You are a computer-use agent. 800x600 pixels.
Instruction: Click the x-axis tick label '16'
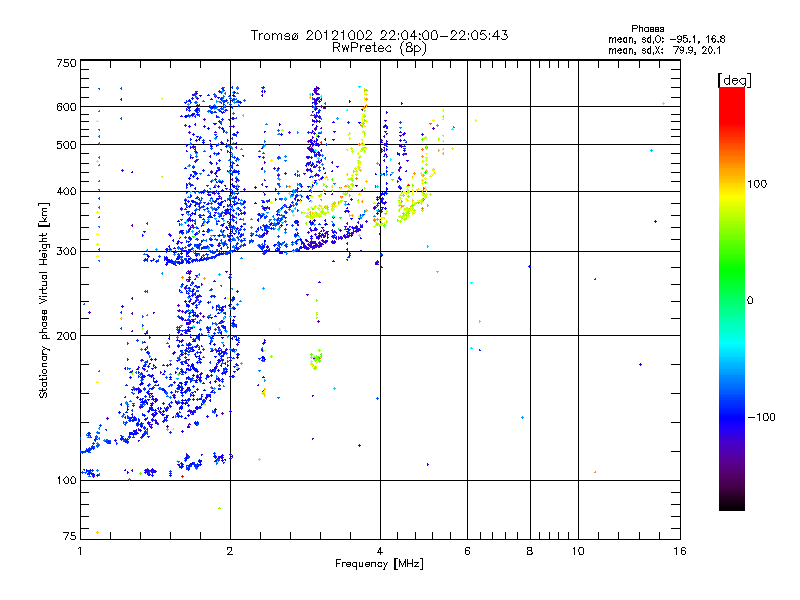[680, 551]
